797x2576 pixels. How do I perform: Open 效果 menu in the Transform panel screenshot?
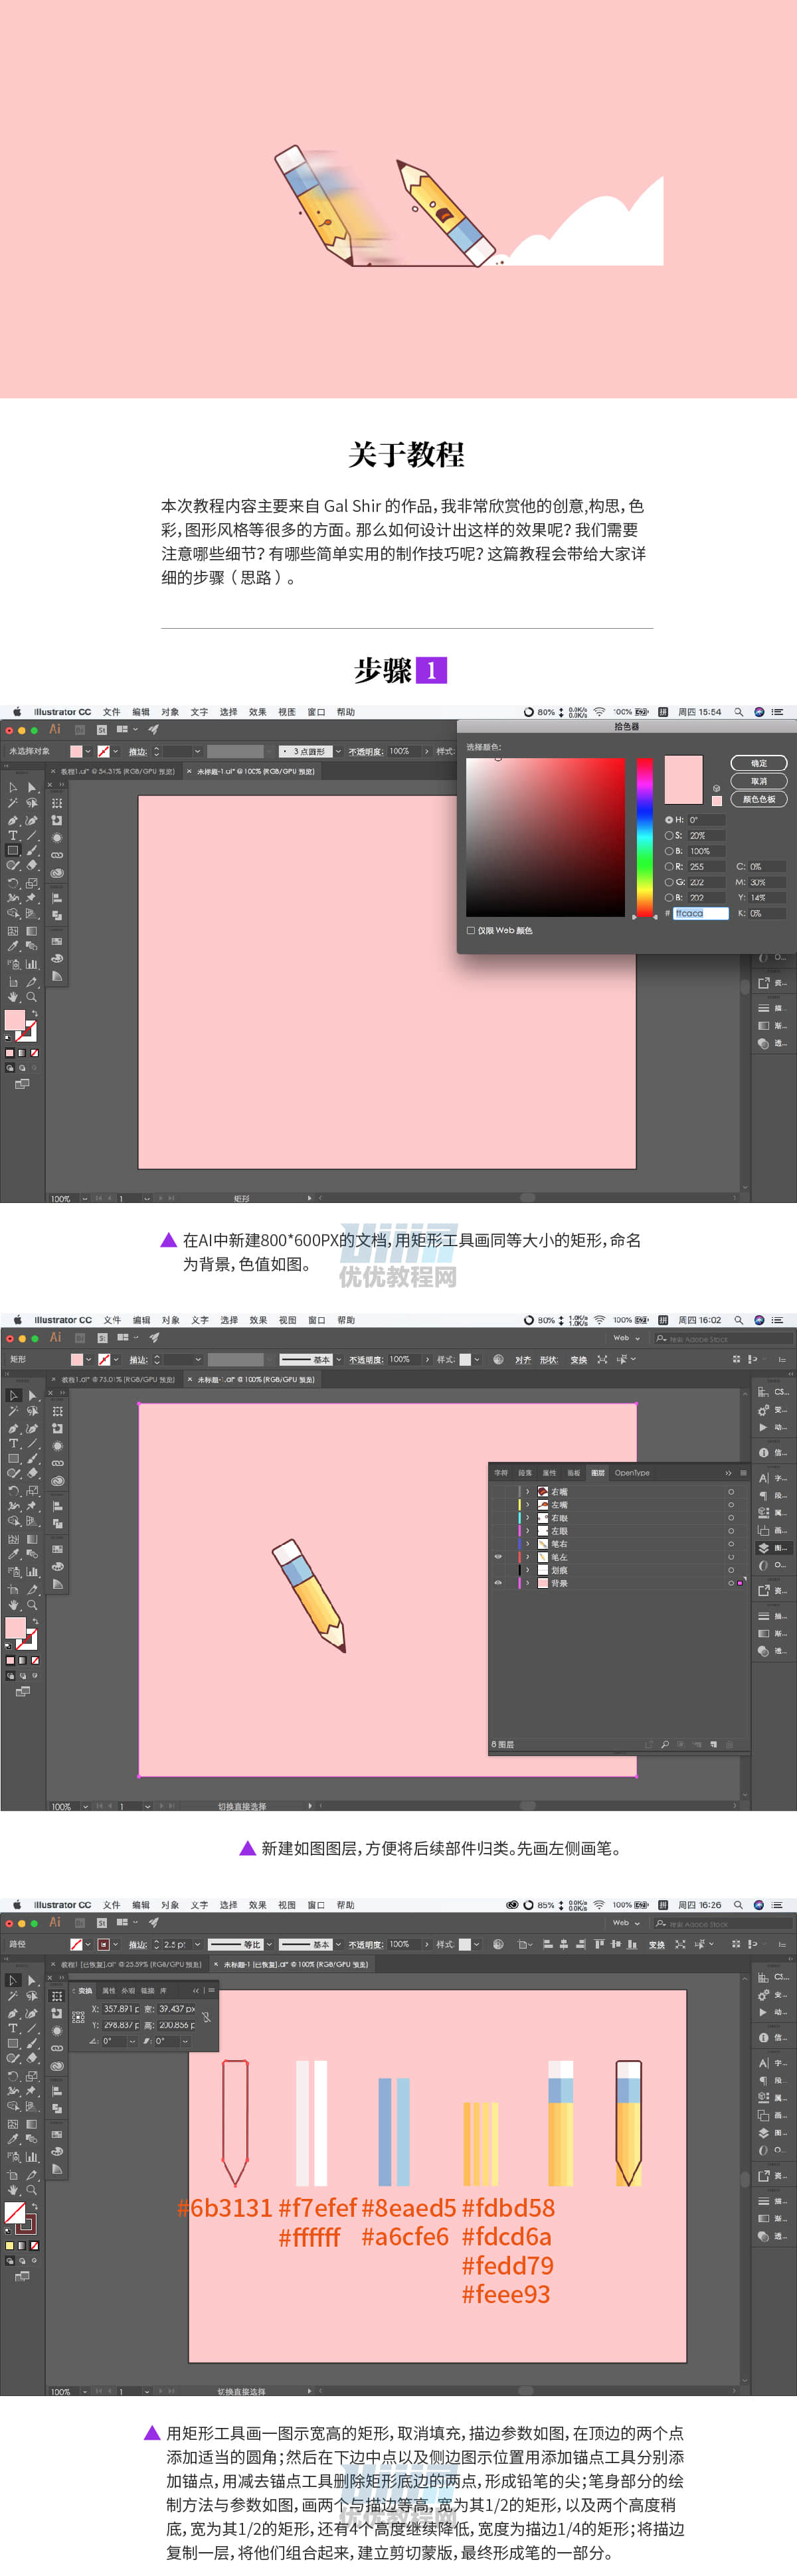click(x=257, y=1905)
